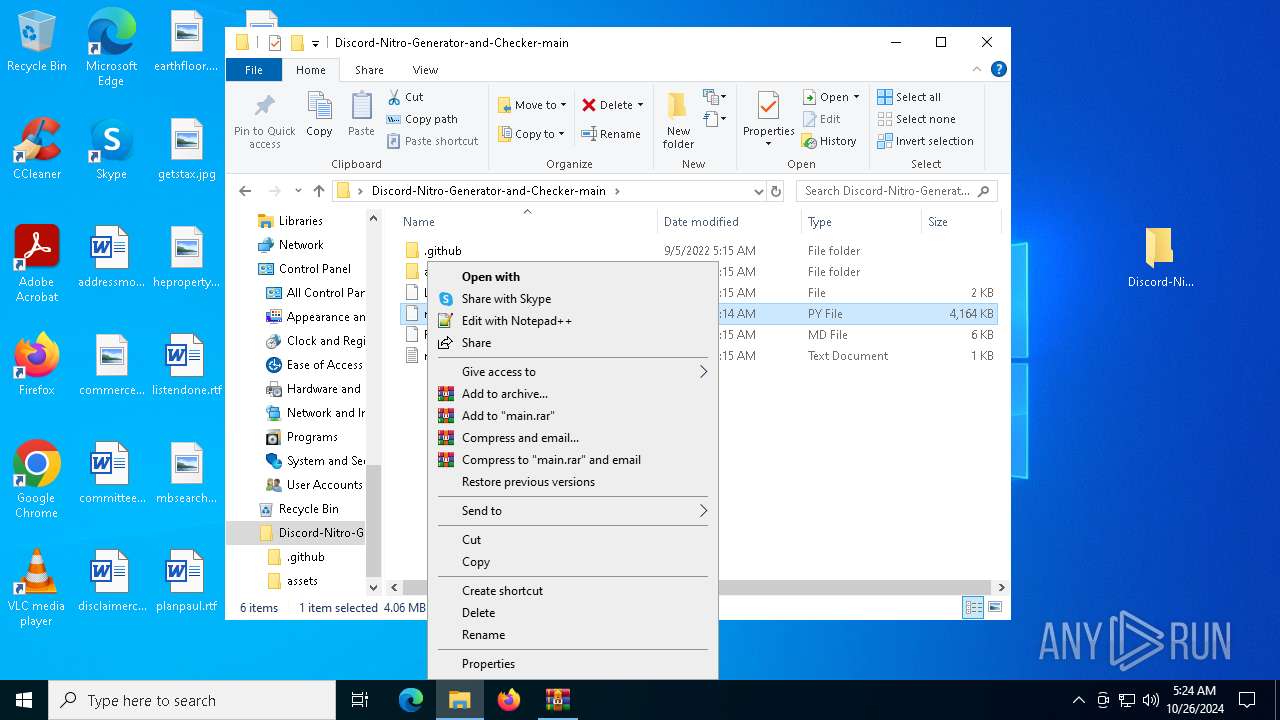Screen dimensions: 1280x720
Task: Open the CCleaner desktop icon
Action: click(x=37, y=149)
